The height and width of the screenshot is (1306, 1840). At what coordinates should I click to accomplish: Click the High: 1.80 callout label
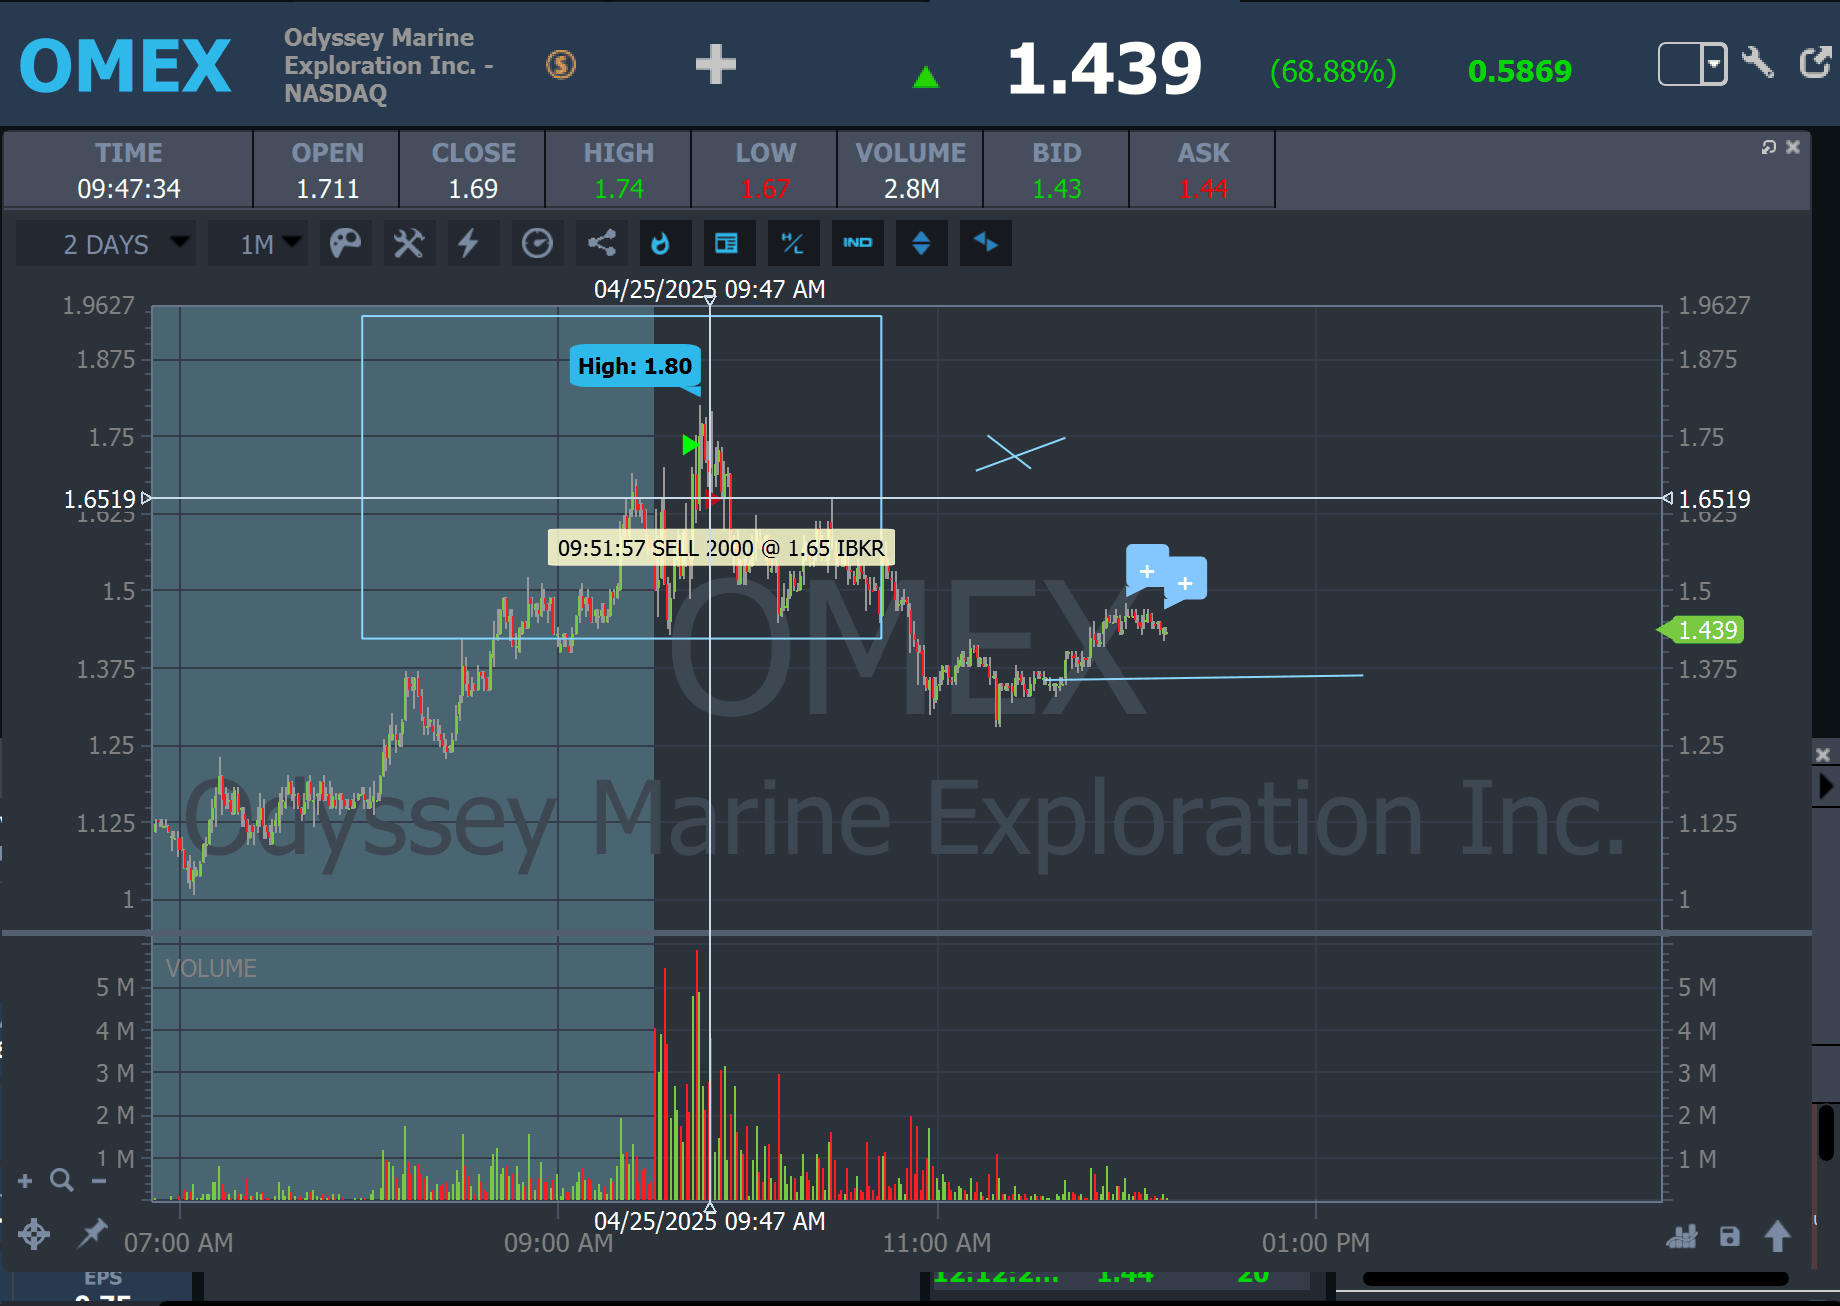click(635, 366)
